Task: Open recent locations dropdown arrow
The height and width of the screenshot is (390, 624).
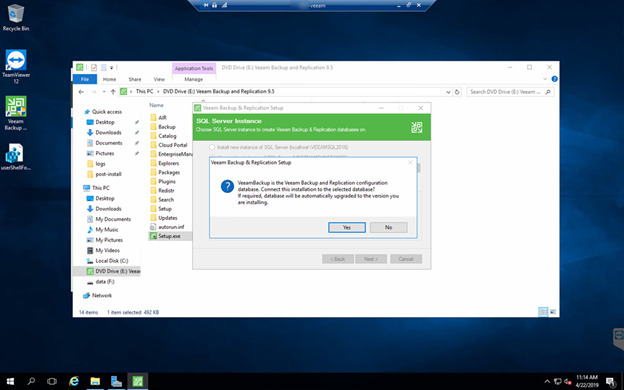Action: click(104, 92)
